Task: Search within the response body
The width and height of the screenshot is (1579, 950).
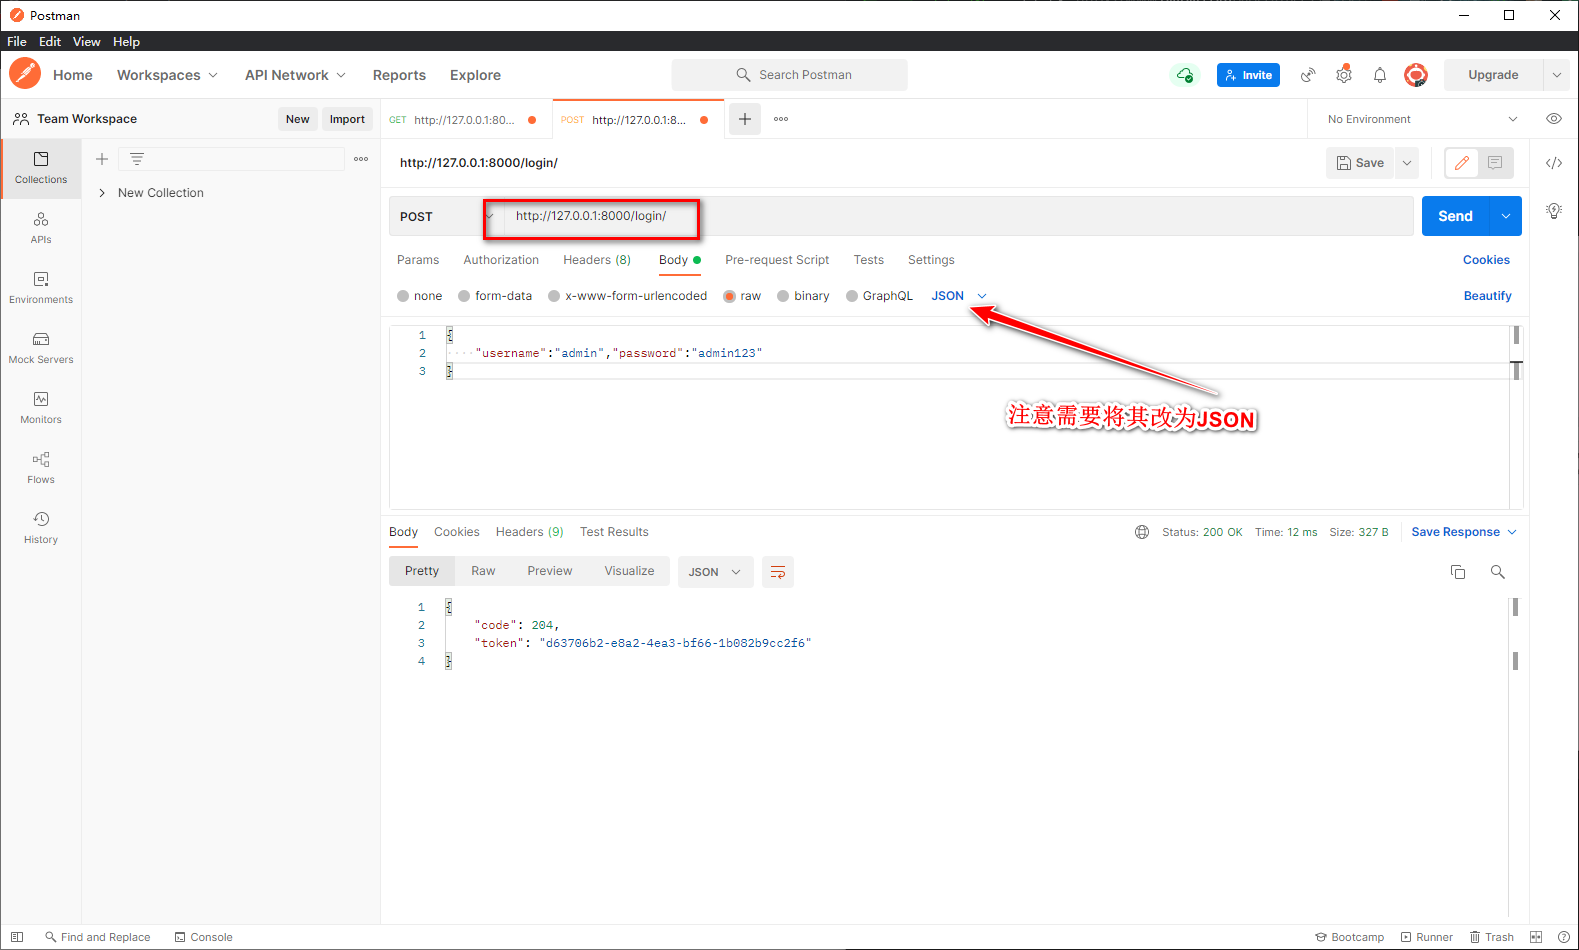Action: 1497,572
